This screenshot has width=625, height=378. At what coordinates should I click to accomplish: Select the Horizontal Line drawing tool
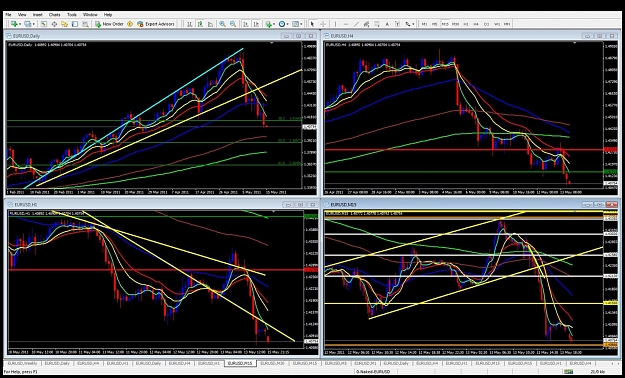click(346, 24)
